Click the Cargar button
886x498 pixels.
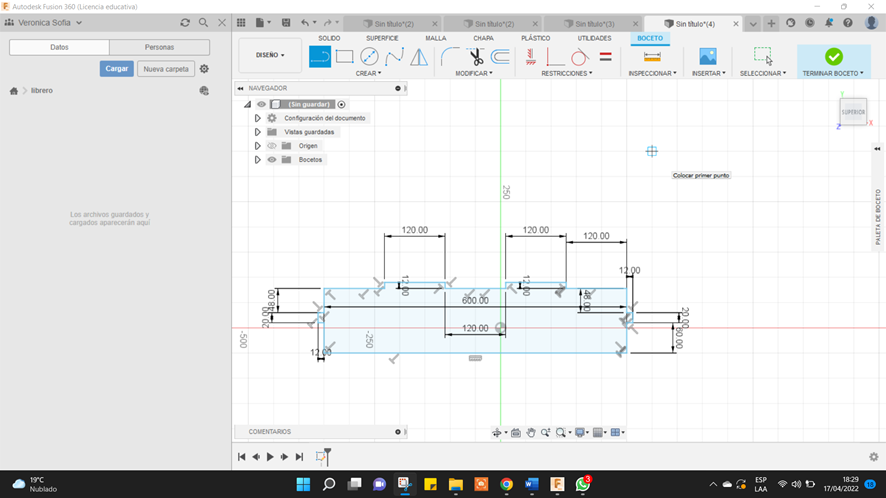pos(116,68)
